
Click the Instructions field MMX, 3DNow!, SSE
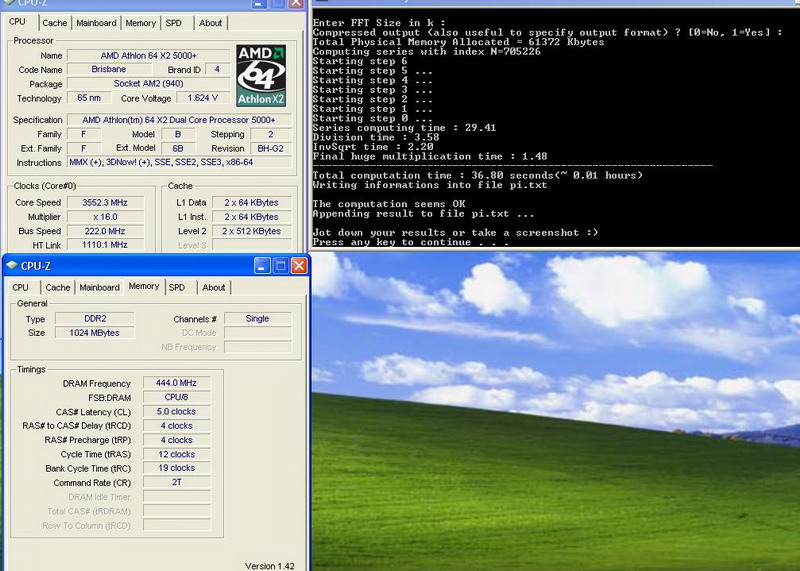[x=179, y=162]
